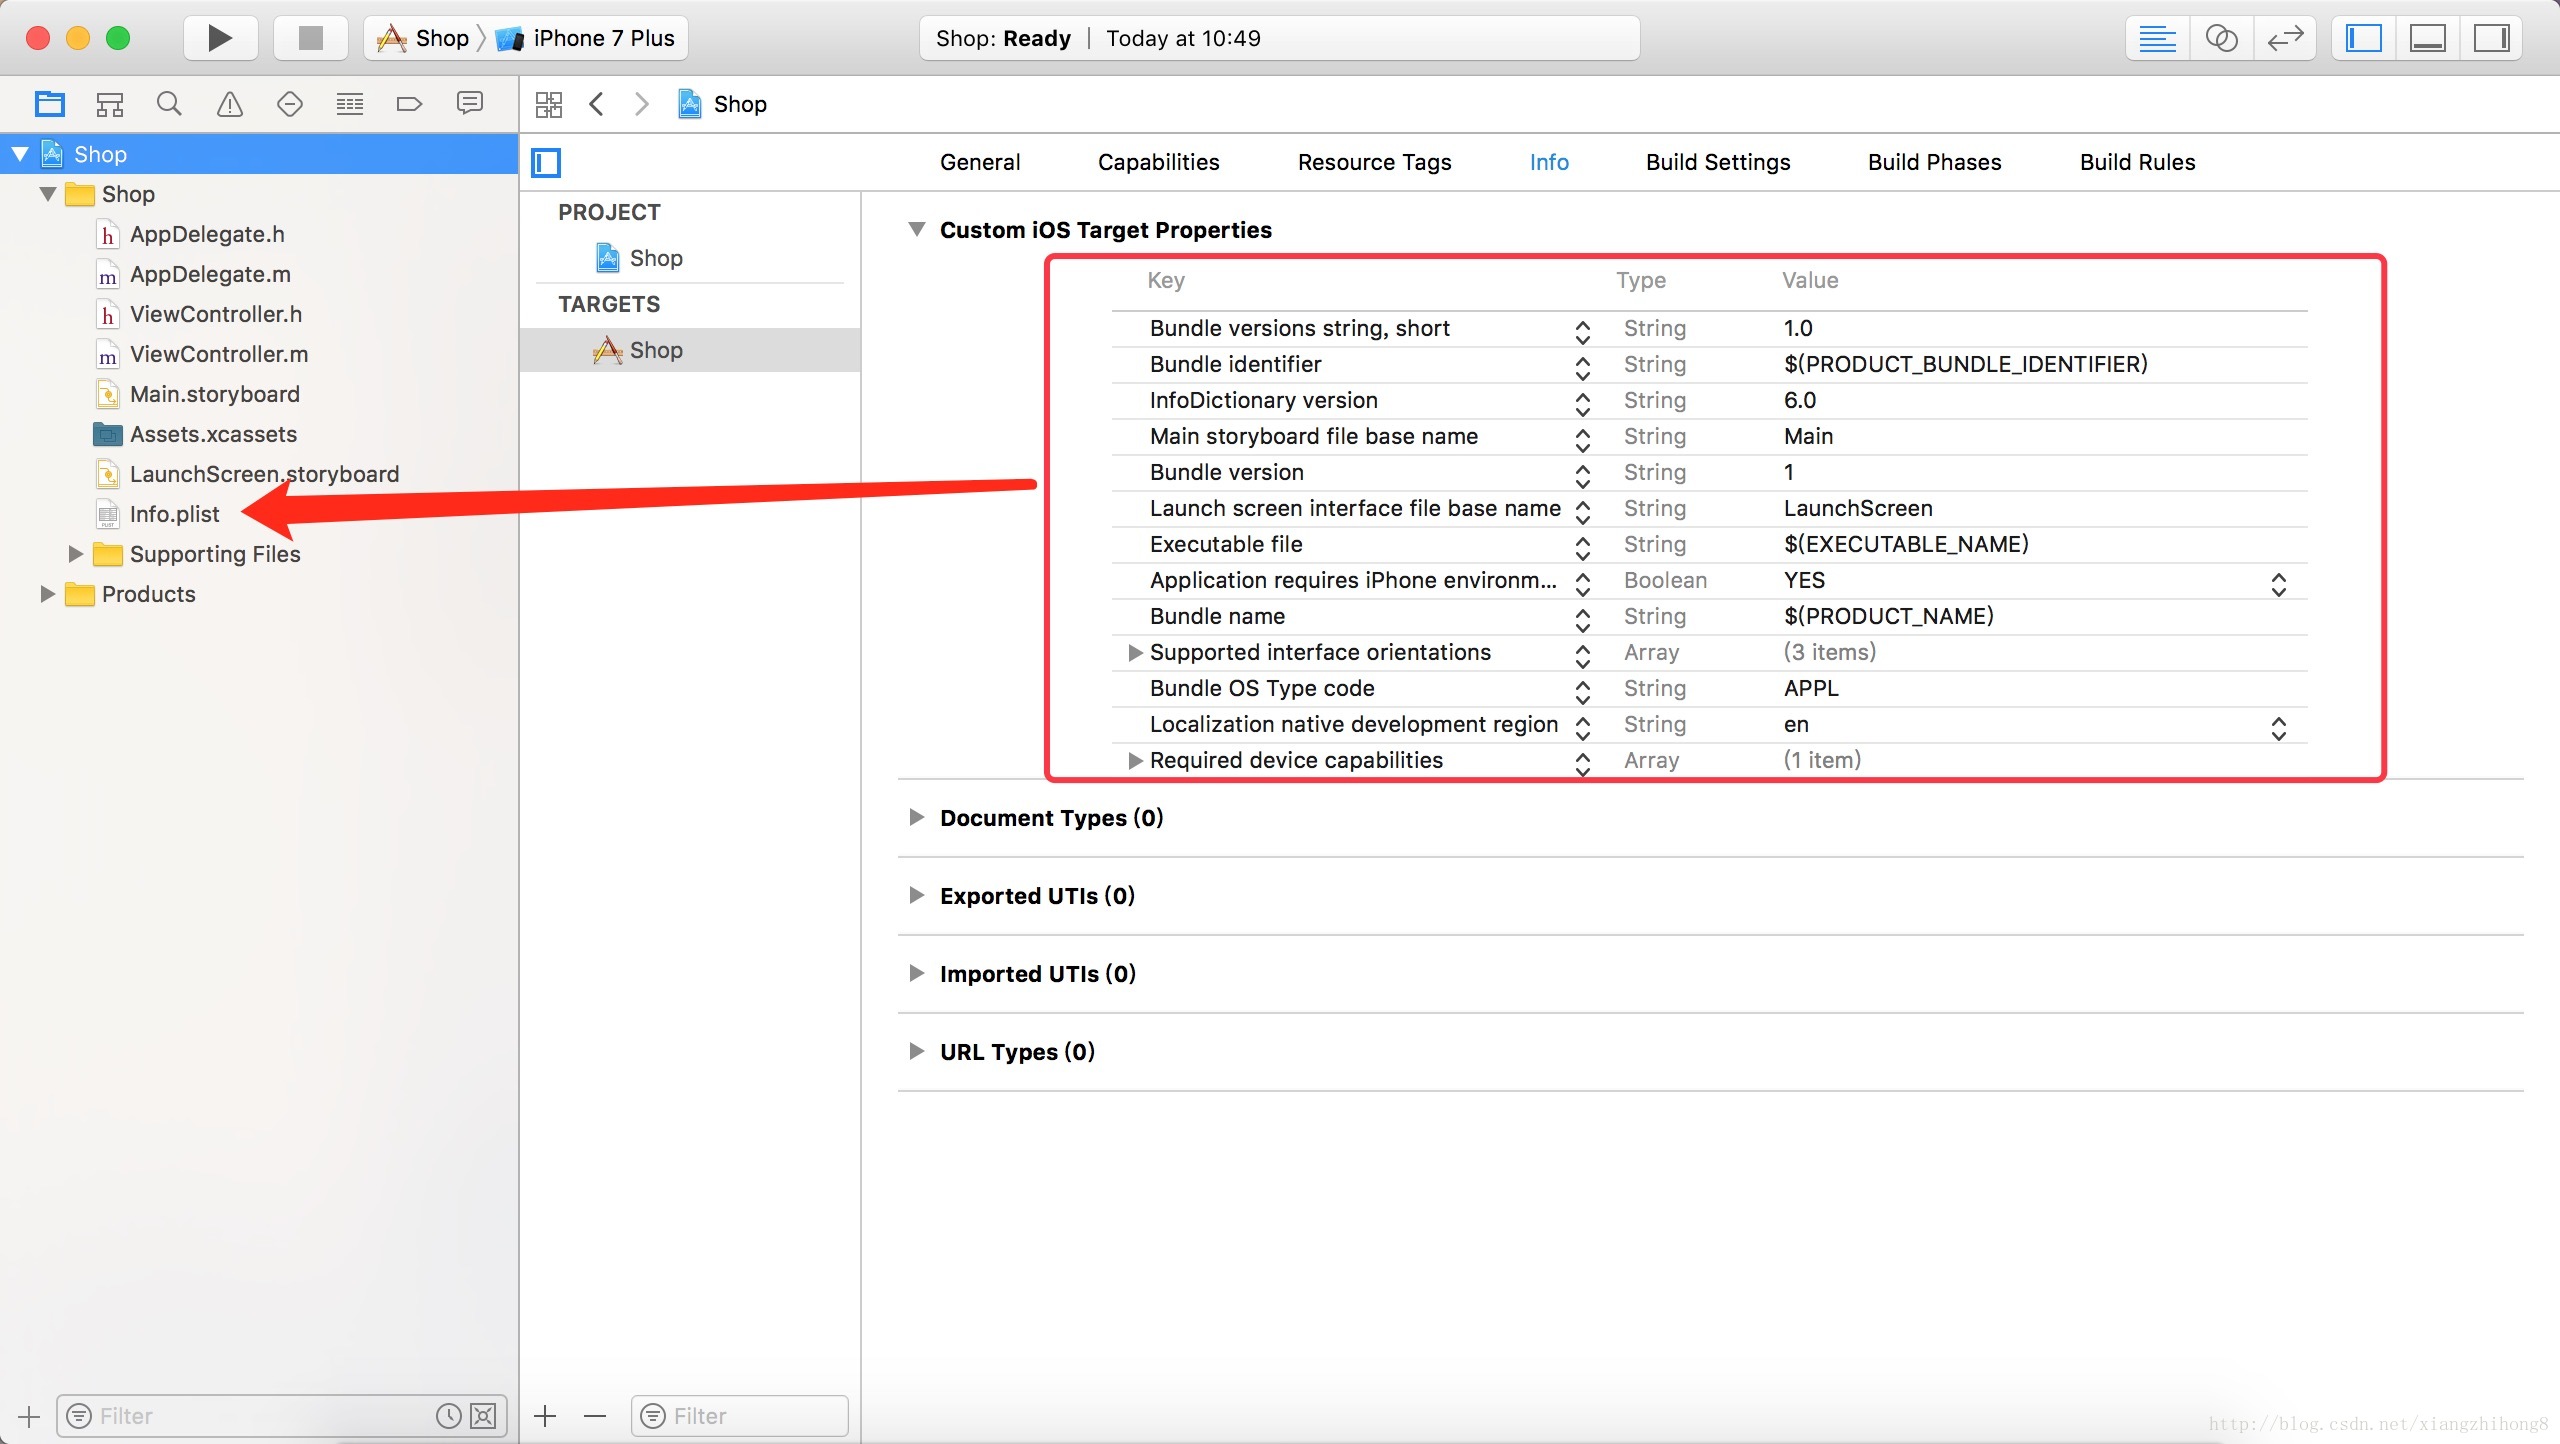Expand the Supporting Files group
Image resolution: width=2560 pixels, height=1444 pixels.
(75, 554)
